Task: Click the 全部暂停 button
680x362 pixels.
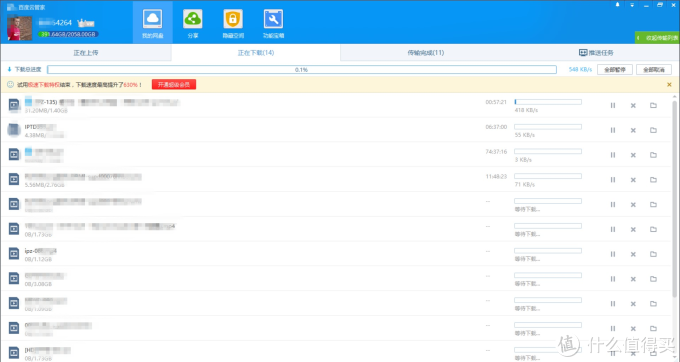Action: click(x=615, y=69)
